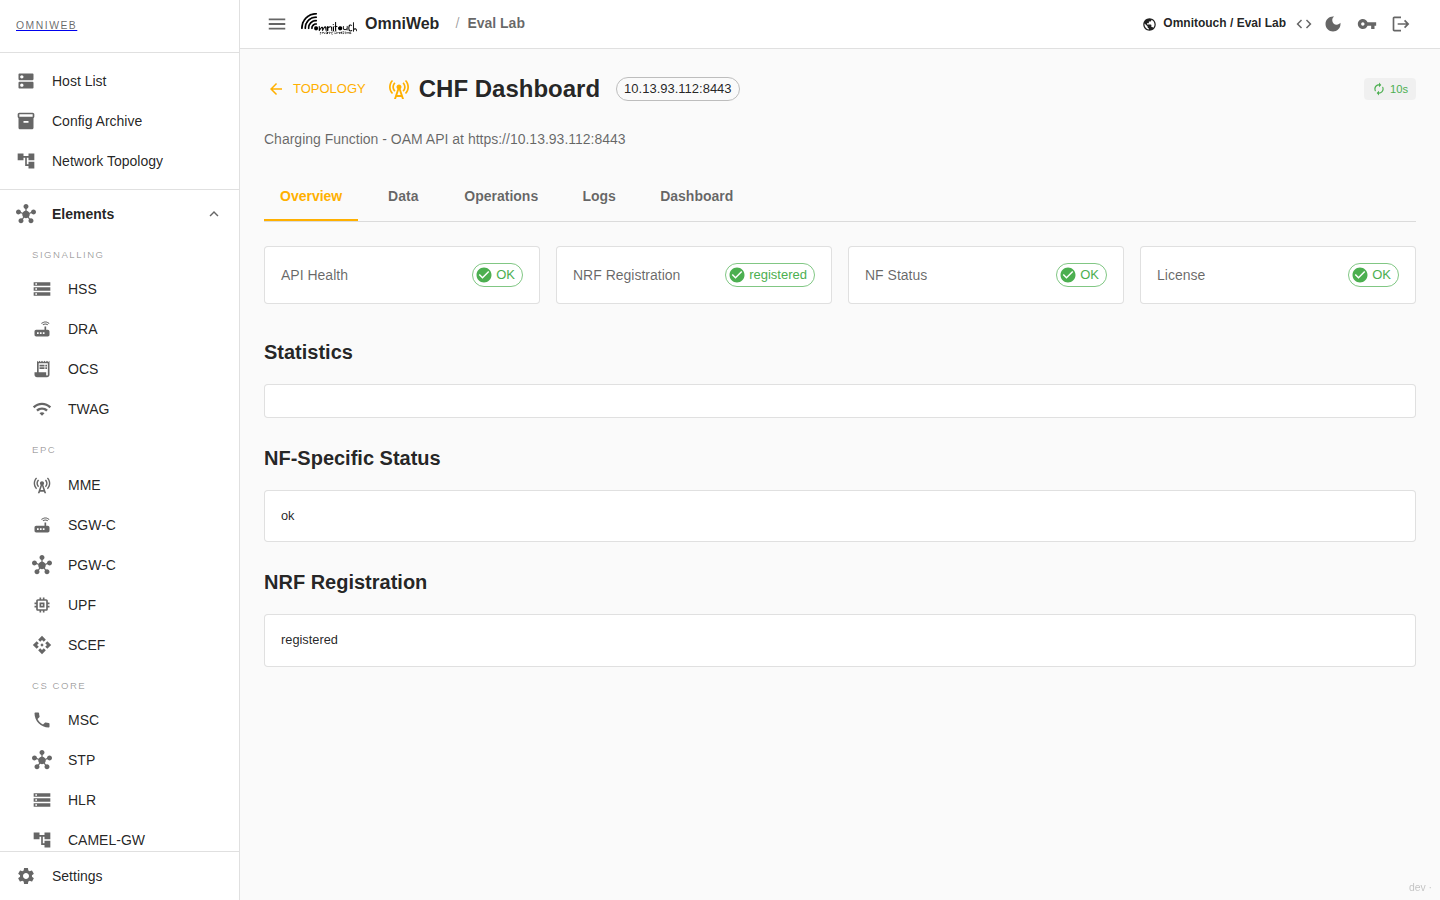Screen dimensions: 1440x900
Task: Toggle dark mode moon icon
Action: pos(1333,24)
